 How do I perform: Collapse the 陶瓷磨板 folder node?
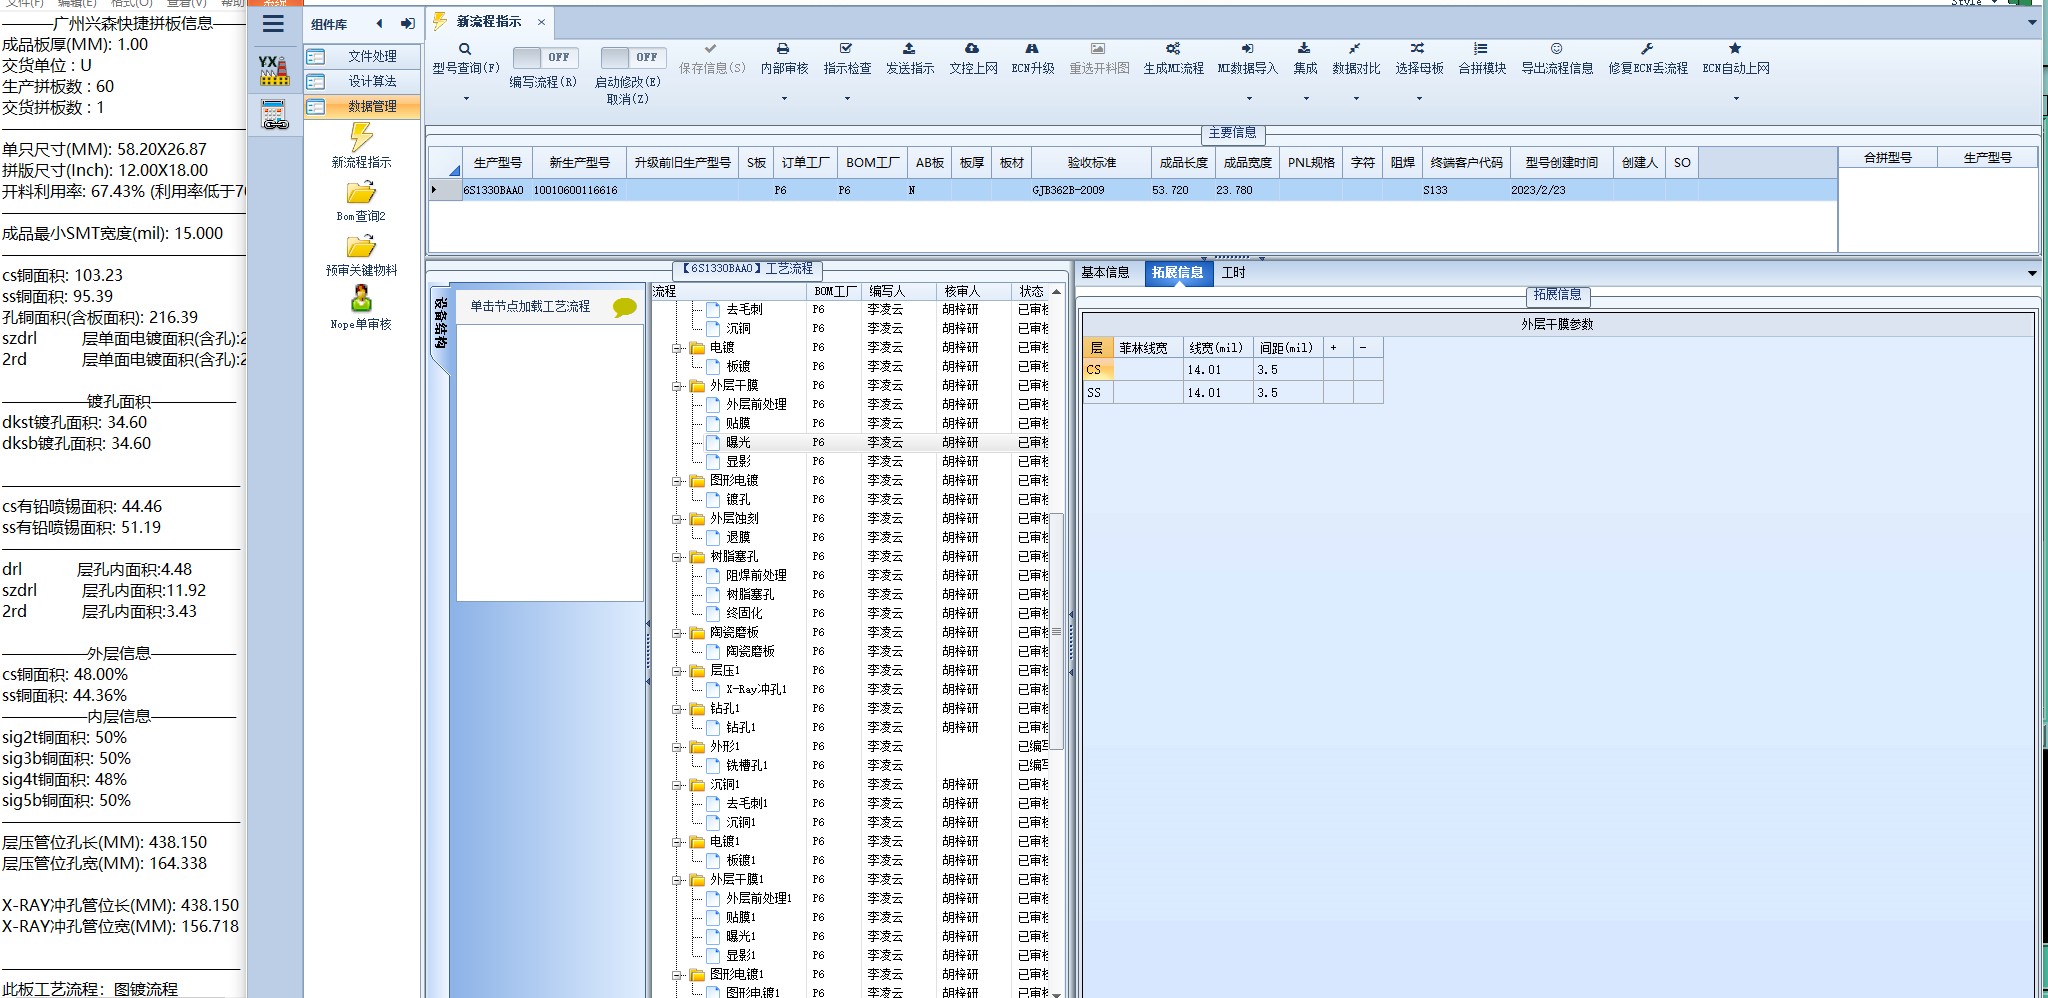coord(677,633)
